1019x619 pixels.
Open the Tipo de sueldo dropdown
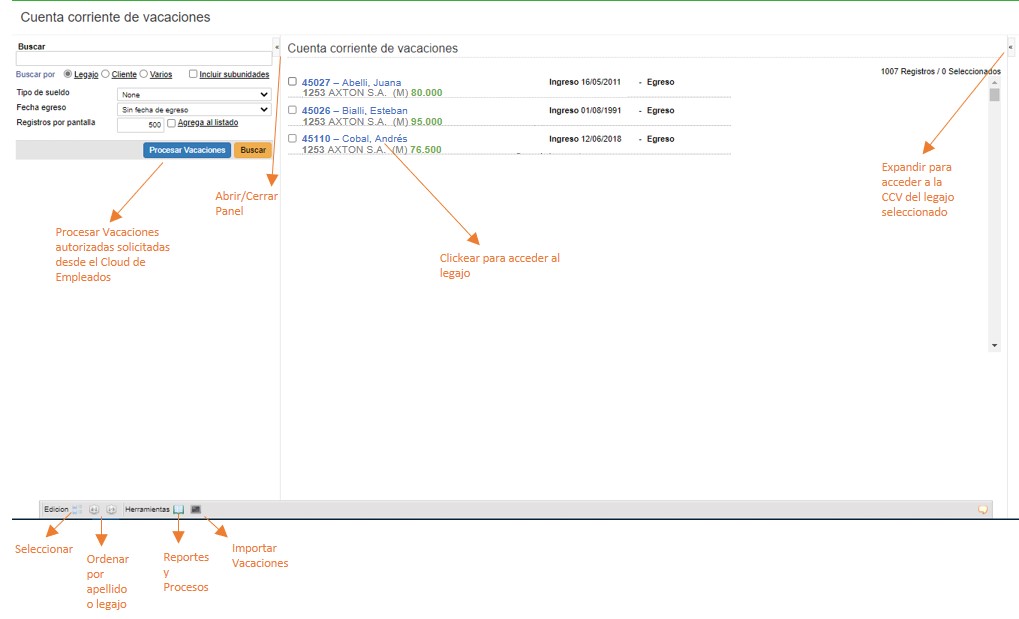coord(194,95)
